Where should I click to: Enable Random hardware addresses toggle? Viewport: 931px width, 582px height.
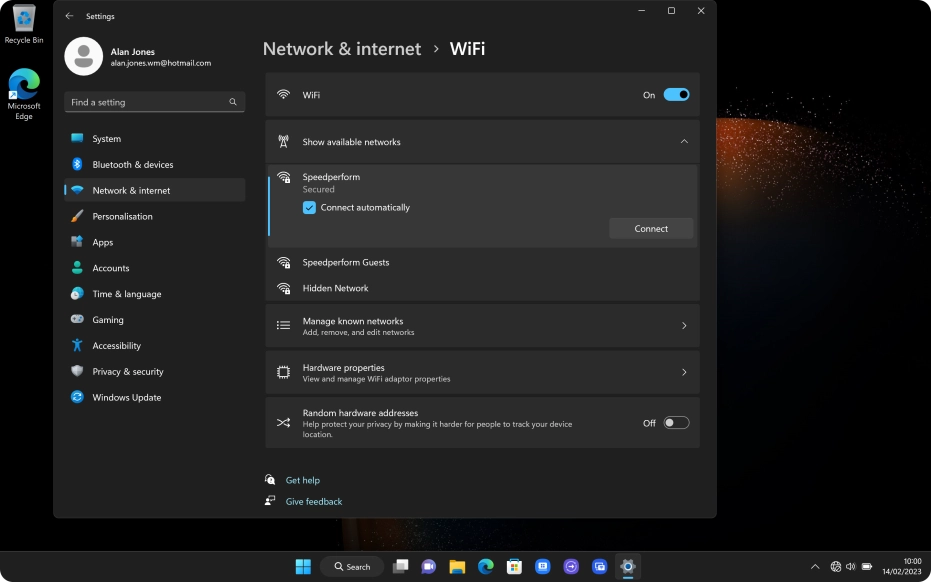[x=676, y=423]
